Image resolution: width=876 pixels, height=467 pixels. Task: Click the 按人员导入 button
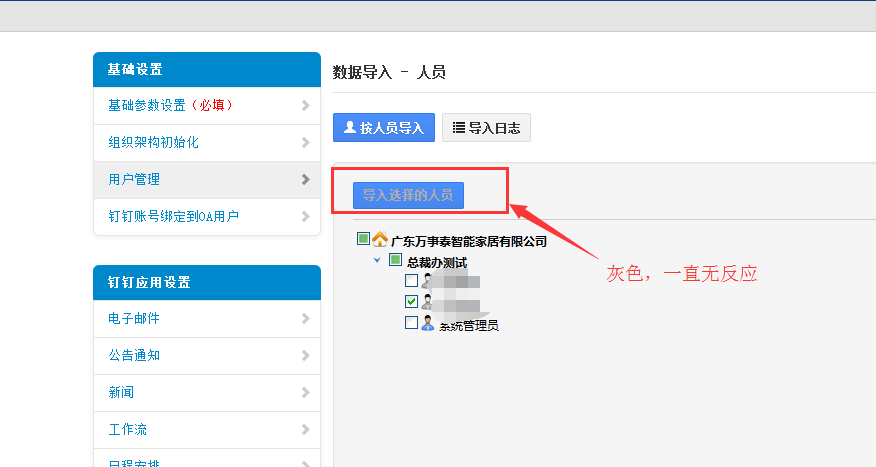(x=384, y=127)
